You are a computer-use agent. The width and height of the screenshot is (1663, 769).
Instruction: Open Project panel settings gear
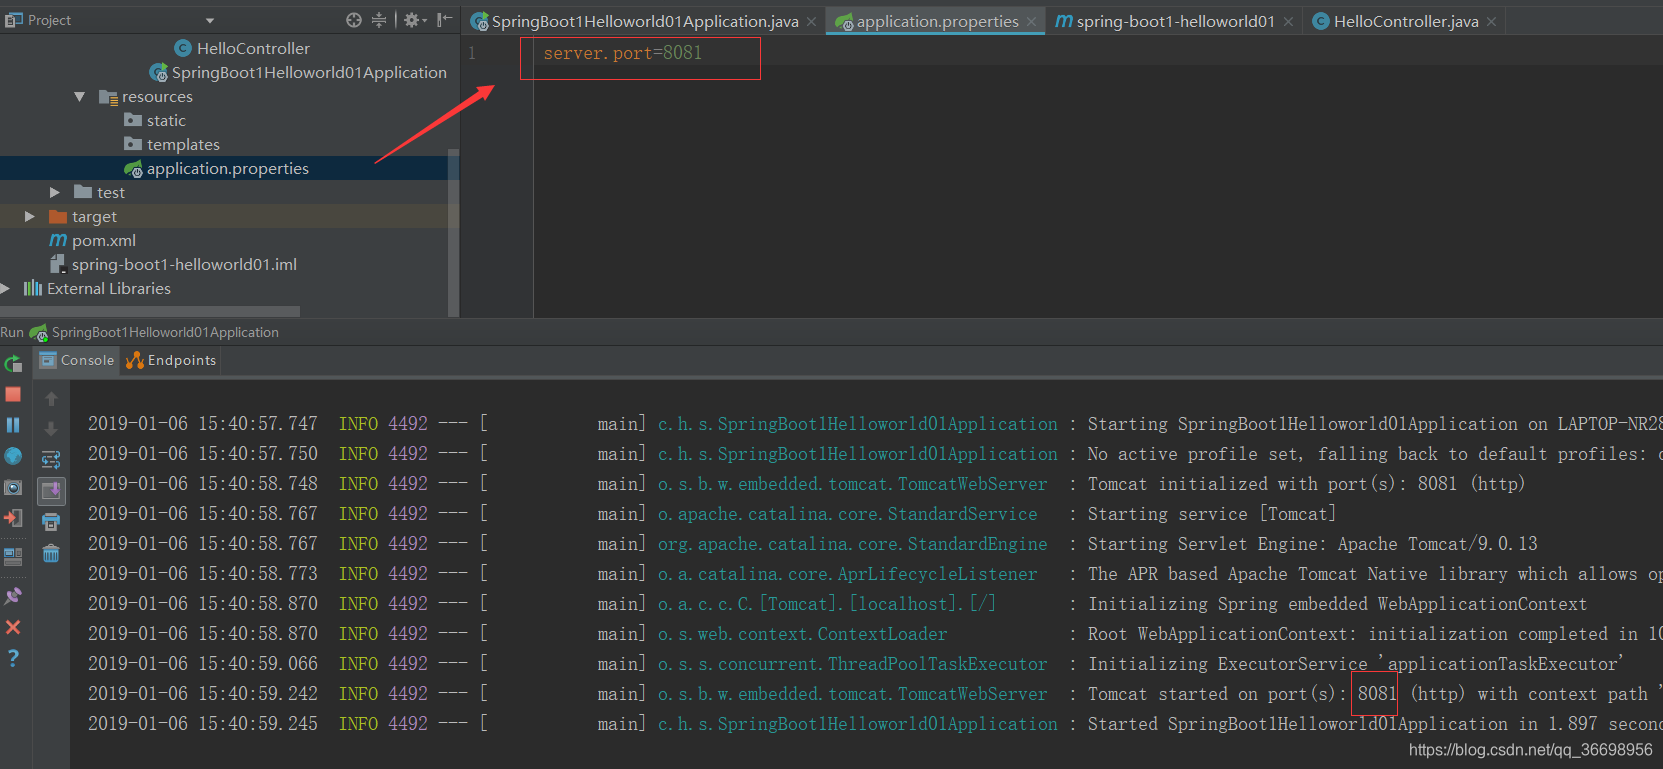[x=413, y=20]
